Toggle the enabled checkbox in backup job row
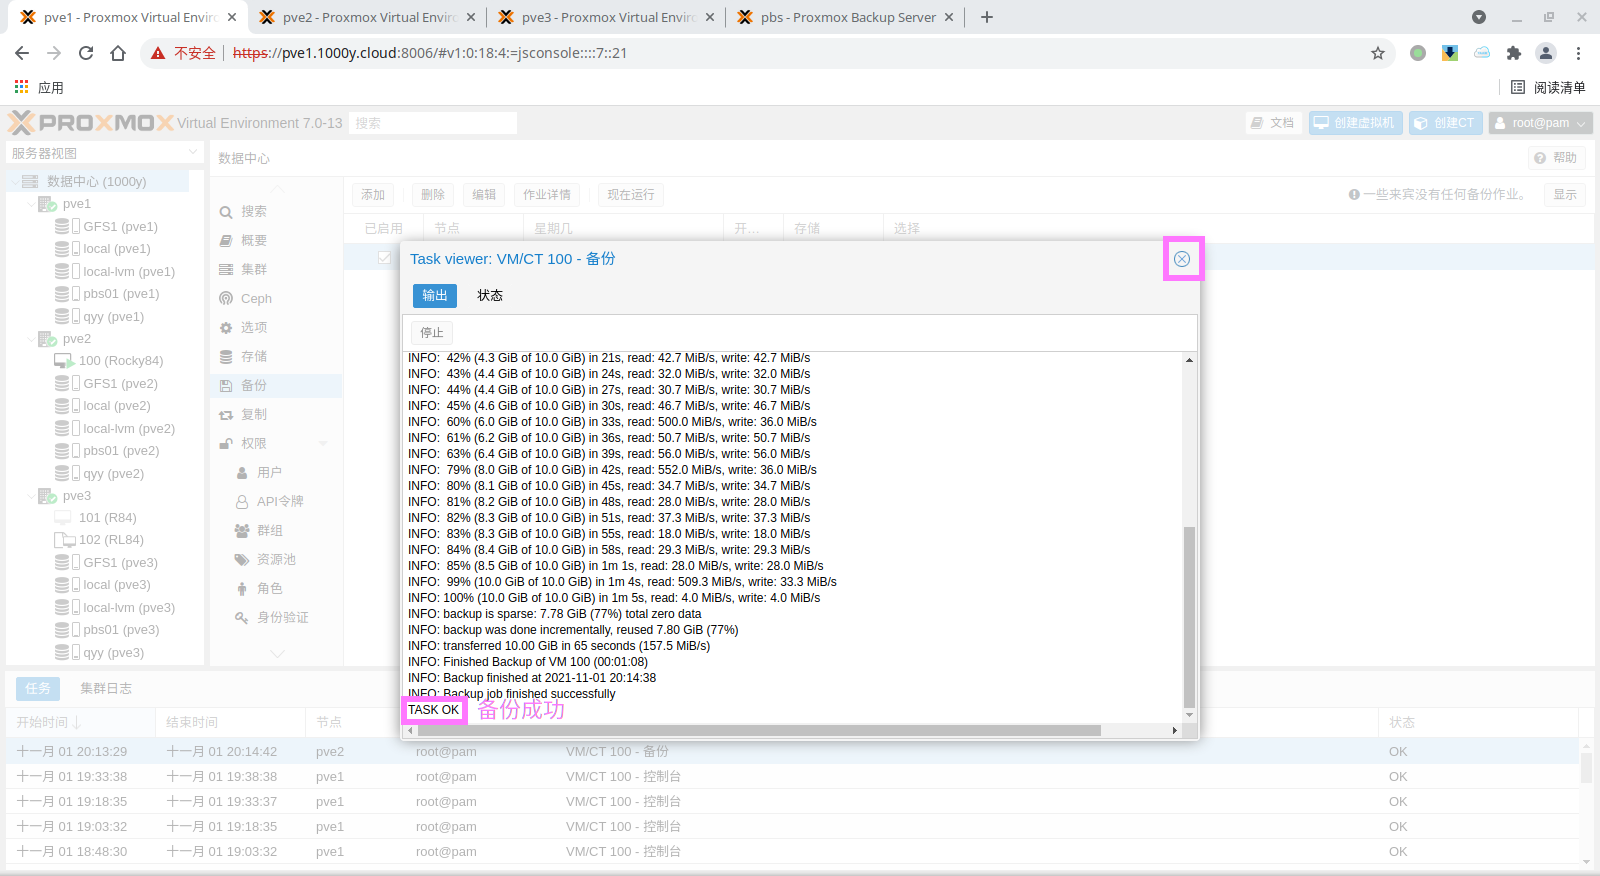Screen dimensions: 1600x876 point(384,257)
